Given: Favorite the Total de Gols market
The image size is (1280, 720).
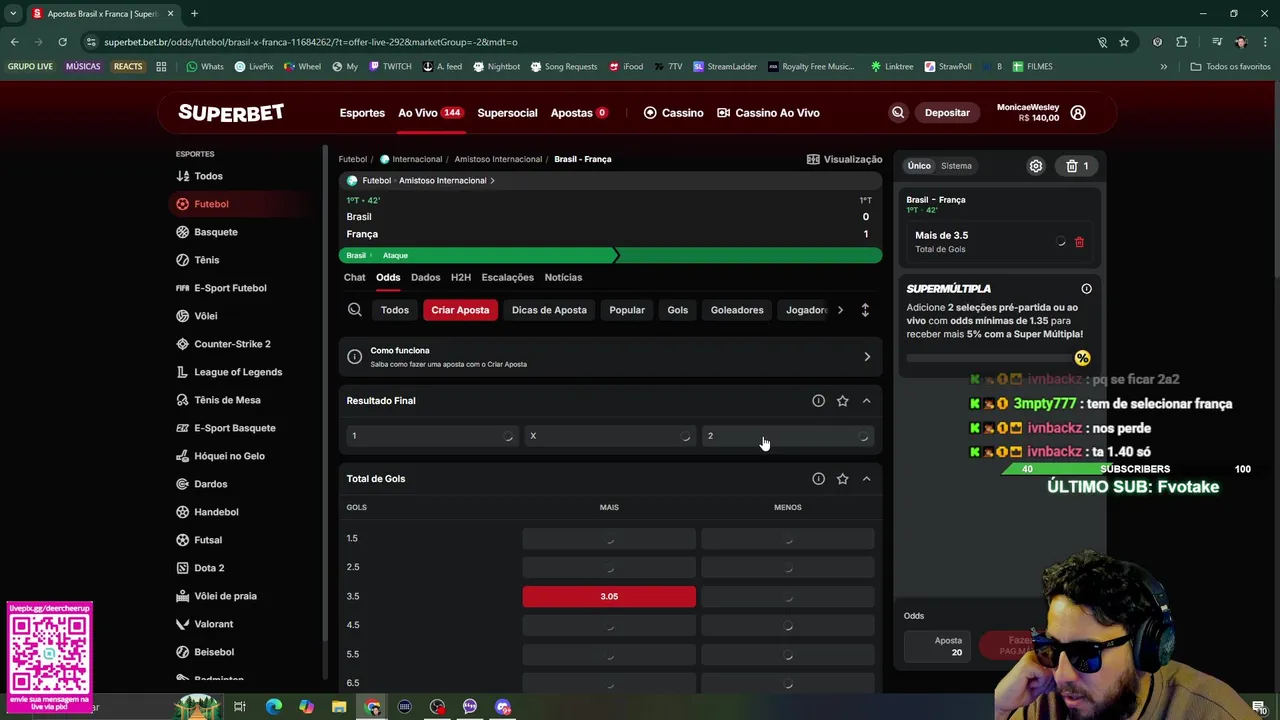Looking at the screenshot, I should tap(842, 479).
